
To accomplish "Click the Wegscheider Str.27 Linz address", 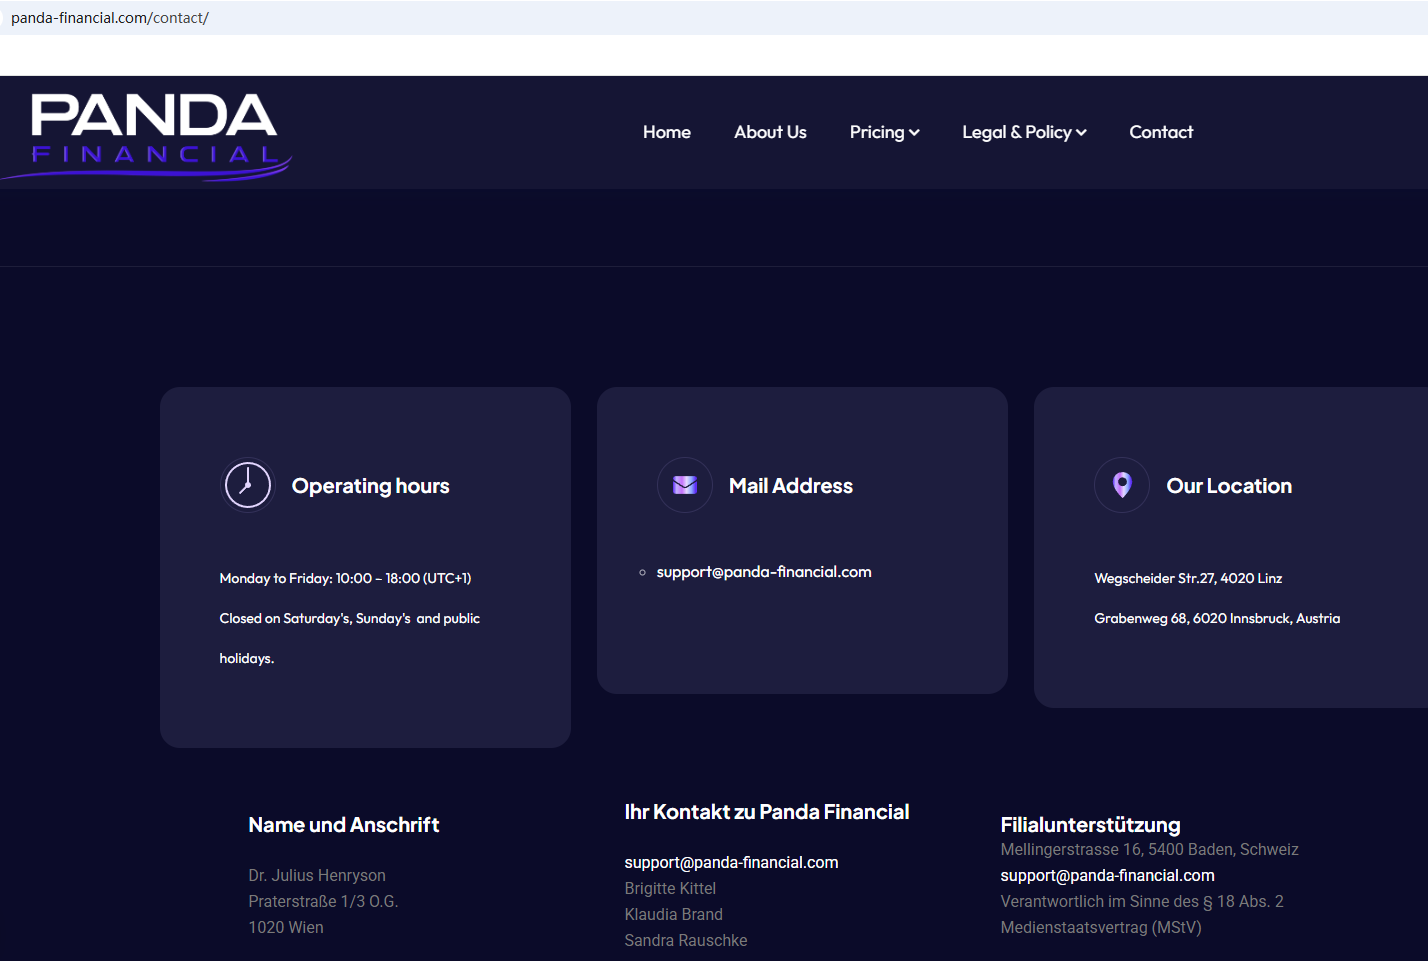I will pos(1188,578).
